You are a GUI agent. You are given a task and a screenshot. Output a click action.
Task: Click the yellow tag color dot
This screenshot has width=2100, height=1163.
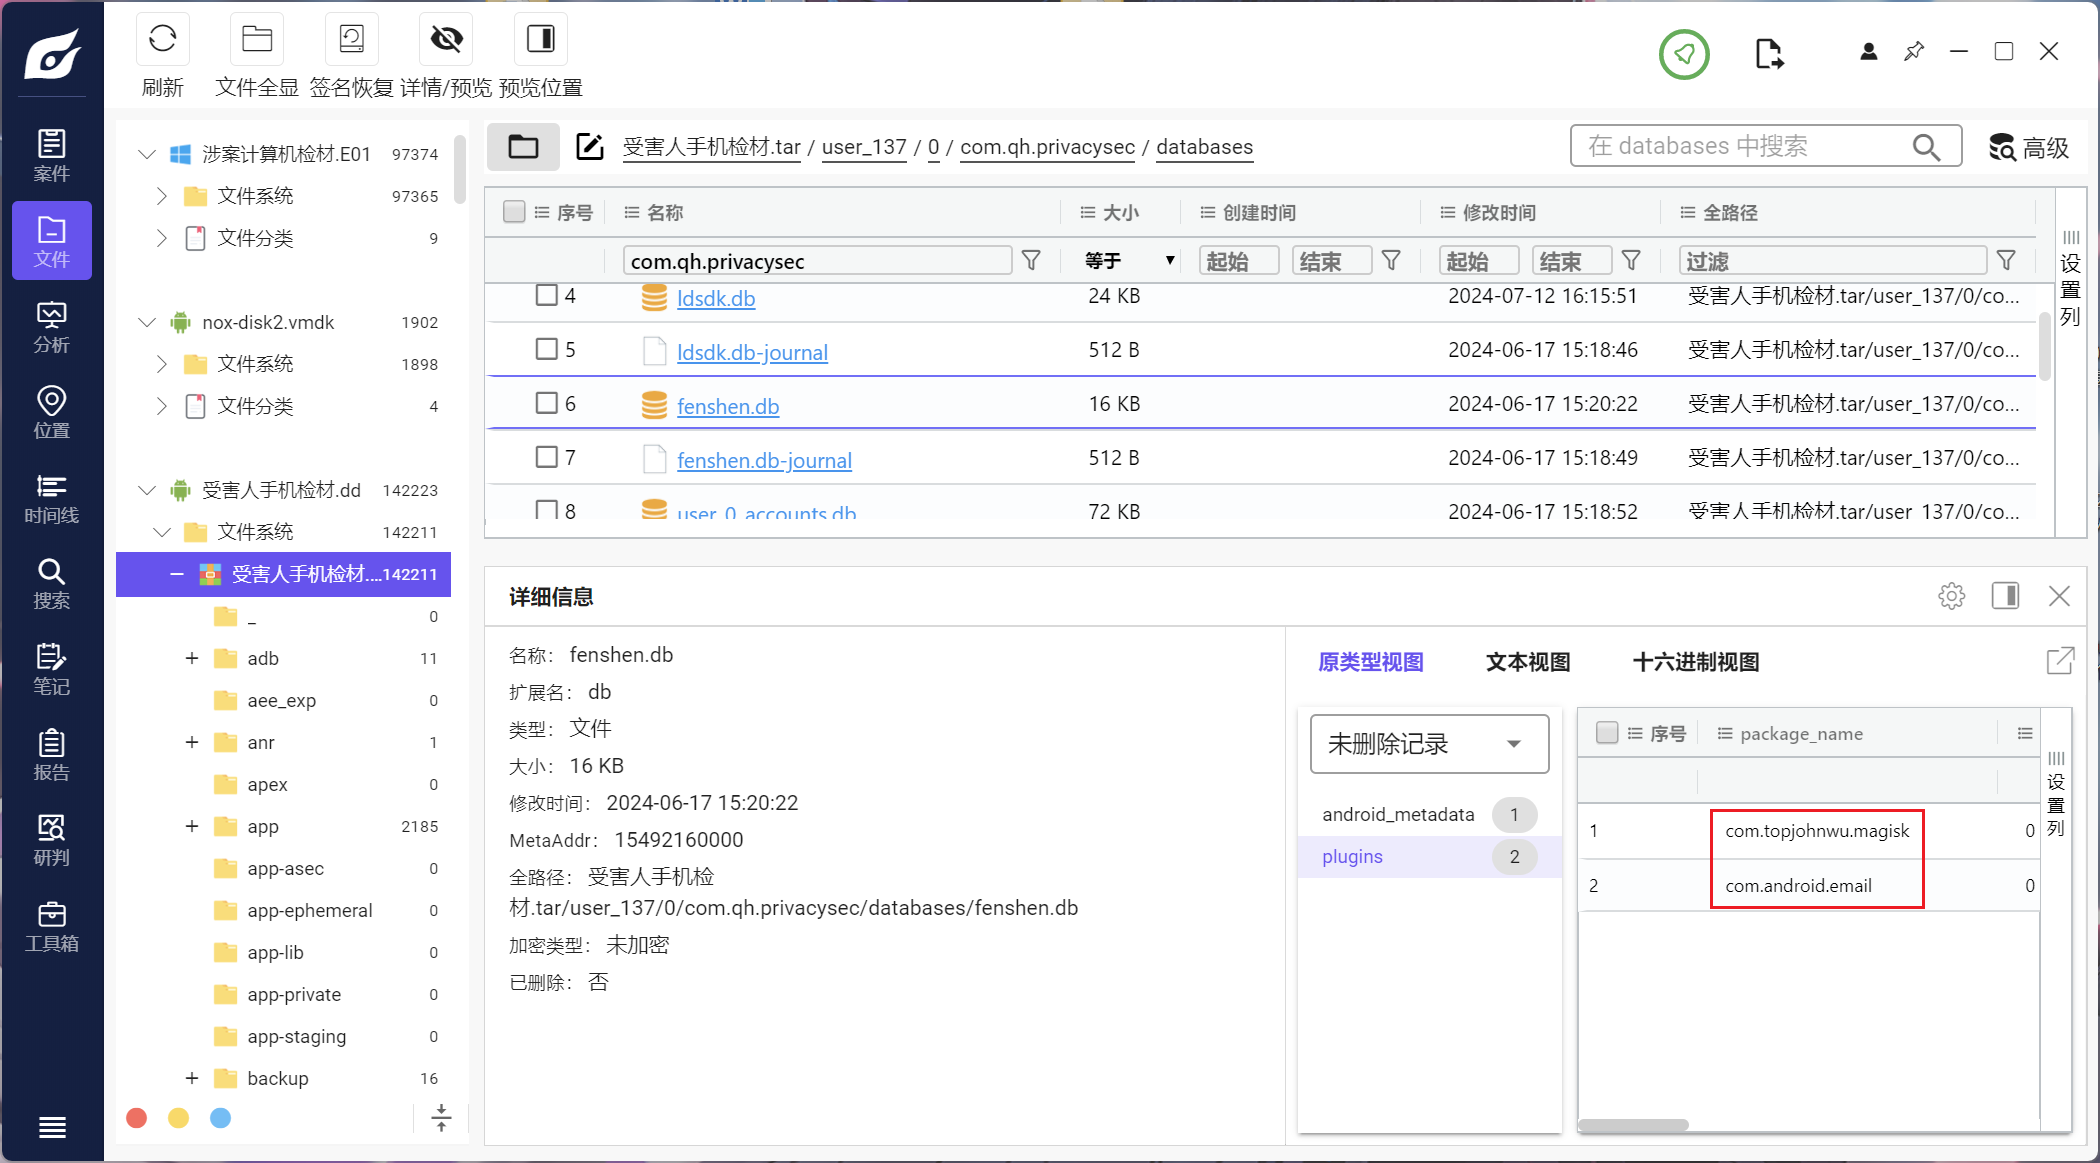179,1118
